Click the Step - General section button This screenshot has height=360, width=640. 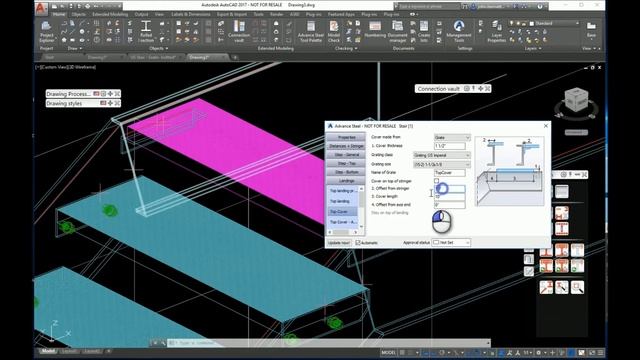347,155
